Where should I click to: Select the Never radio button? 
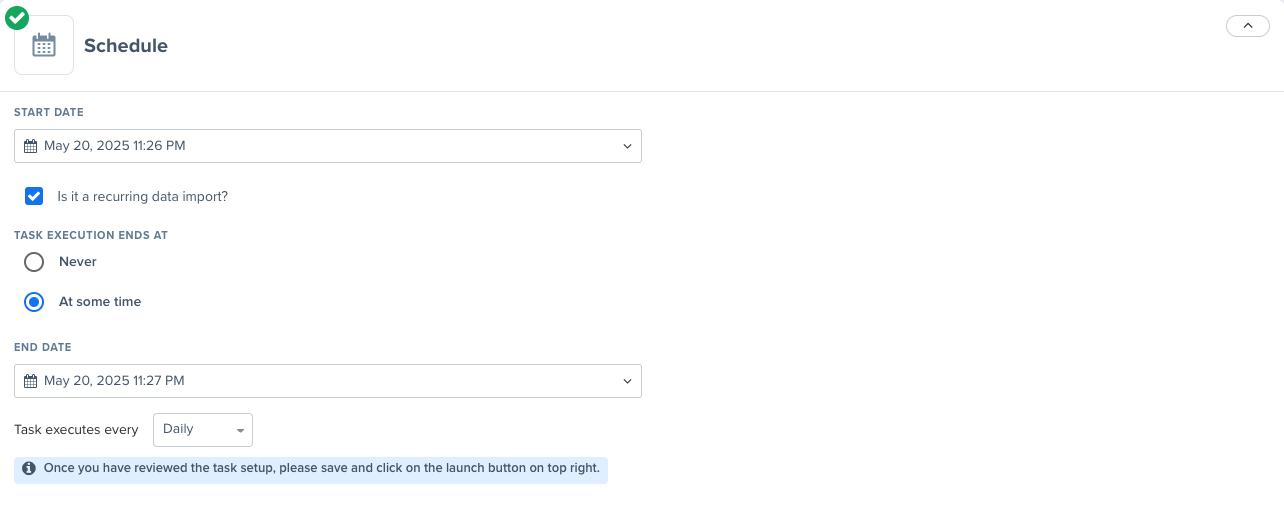coord(34,262)
